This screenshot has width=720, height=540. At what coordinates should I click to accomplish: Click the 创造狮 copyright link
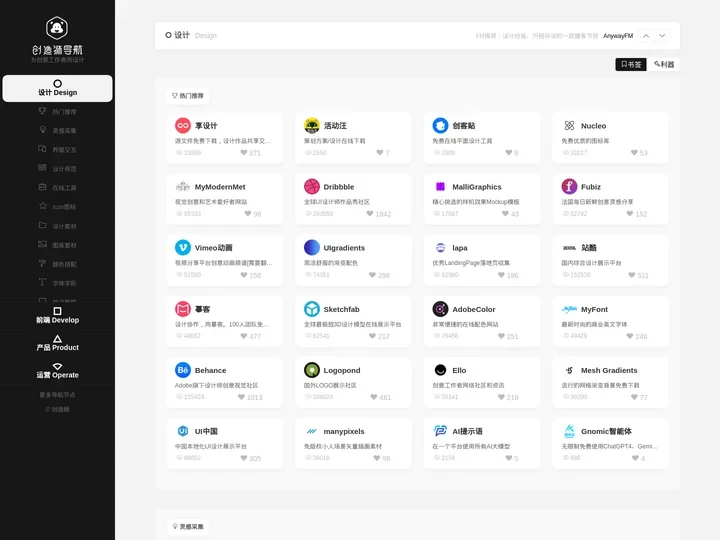(57, 409)
